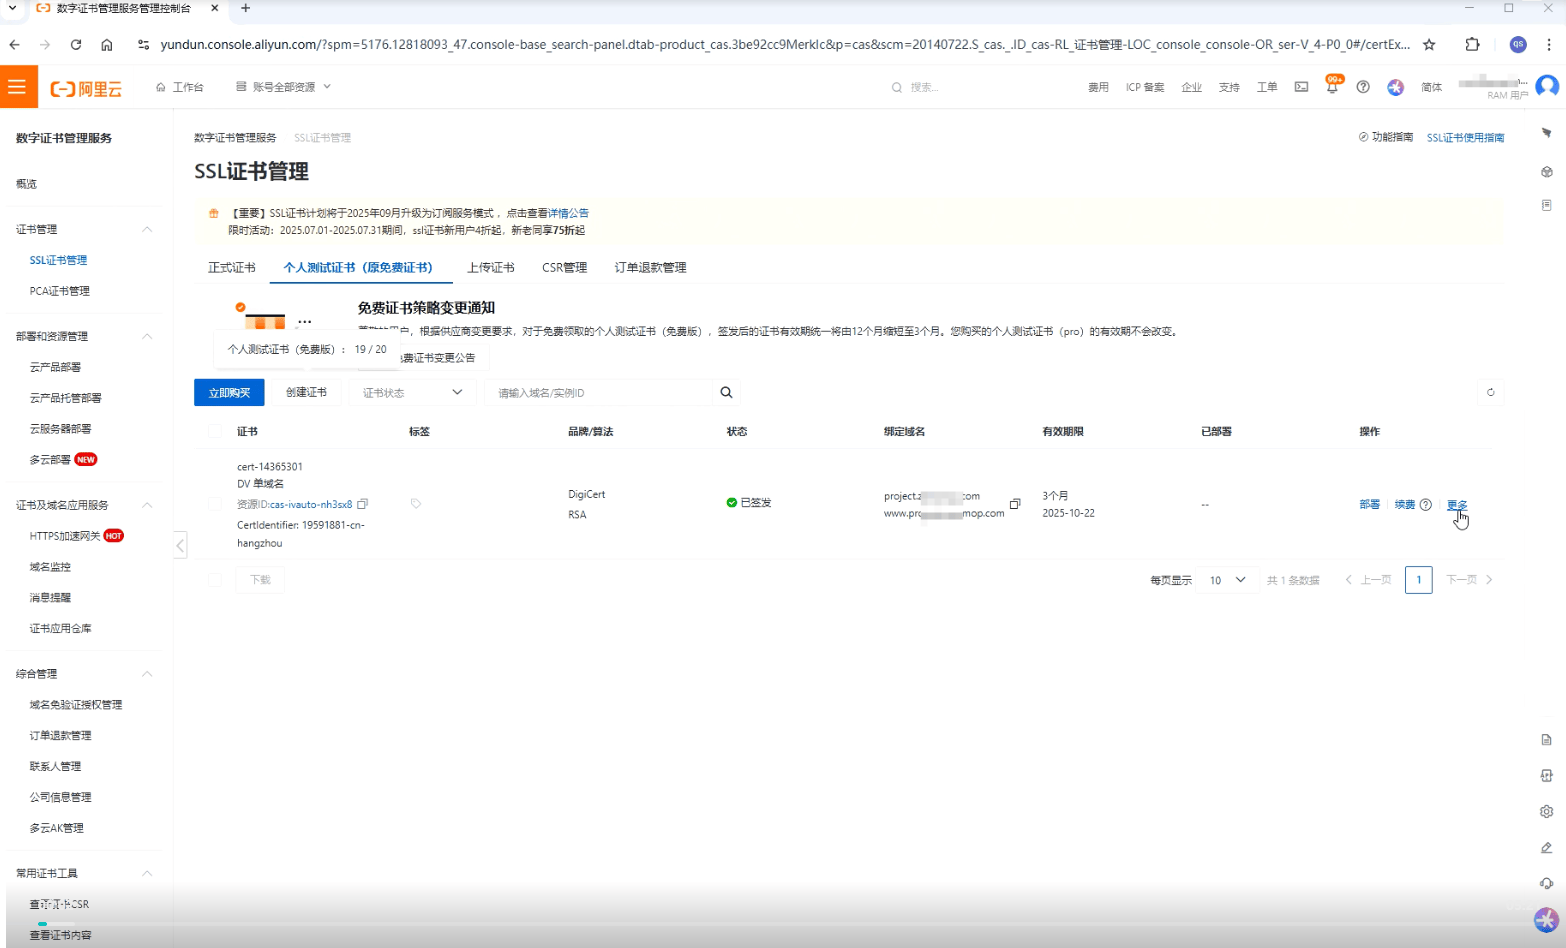
Task: Copy the bound domain names
Action: tap(1015, 504)
